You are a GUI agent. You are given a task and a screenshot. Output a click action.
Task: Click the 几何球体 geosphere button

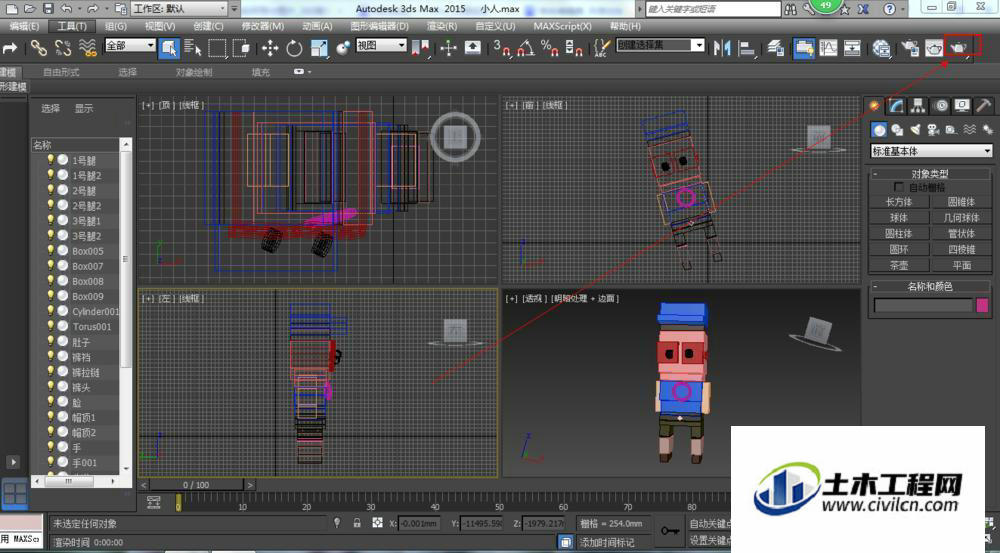pyautogui.click(x=961, y=218)
